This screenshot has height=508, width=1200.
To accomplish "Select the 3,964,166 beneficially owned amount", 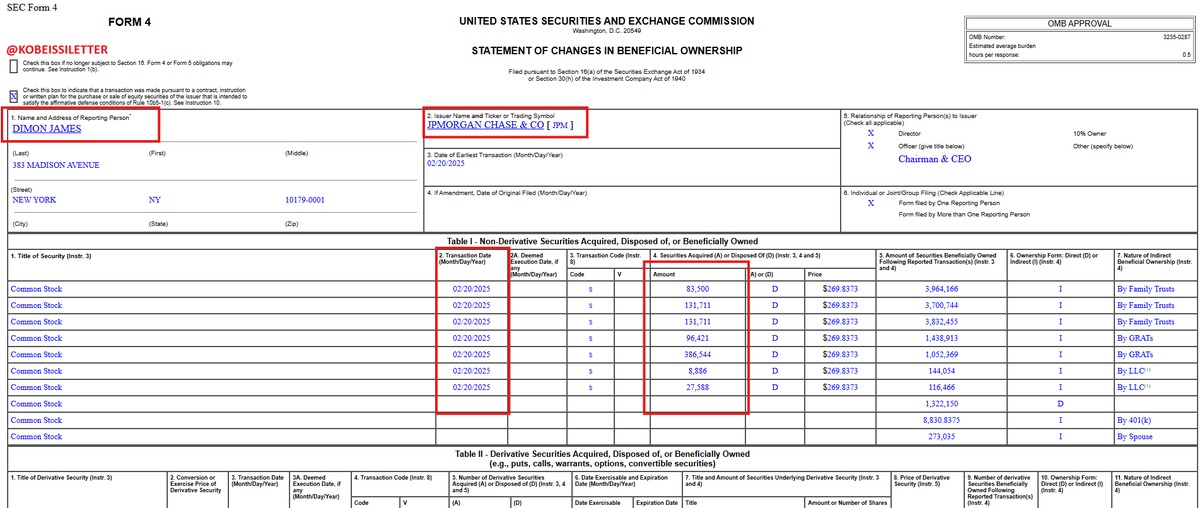I will pos(968,288).
